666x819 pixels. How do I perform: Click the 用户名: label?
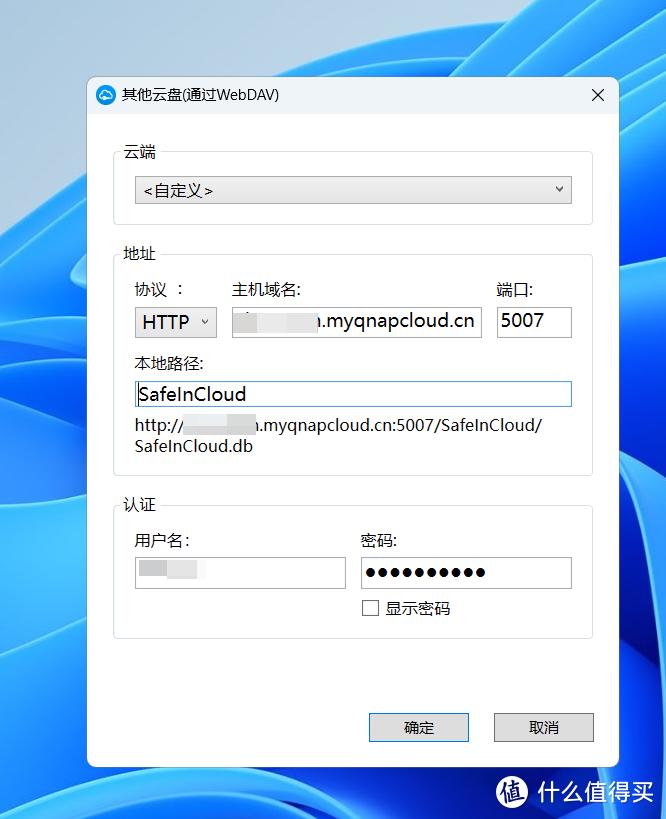tap(162, 540)
